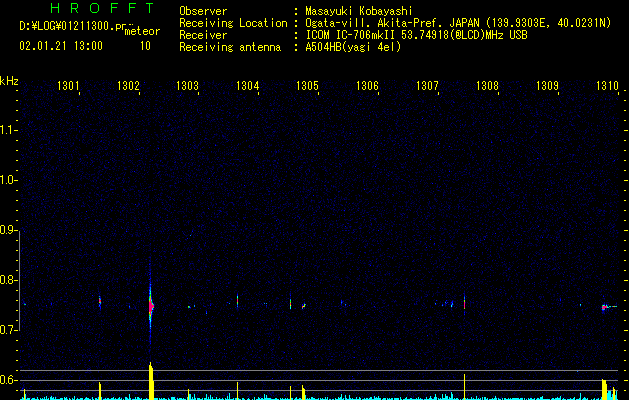
Task: Click the Observer label
Action: [x=203, y=11]
